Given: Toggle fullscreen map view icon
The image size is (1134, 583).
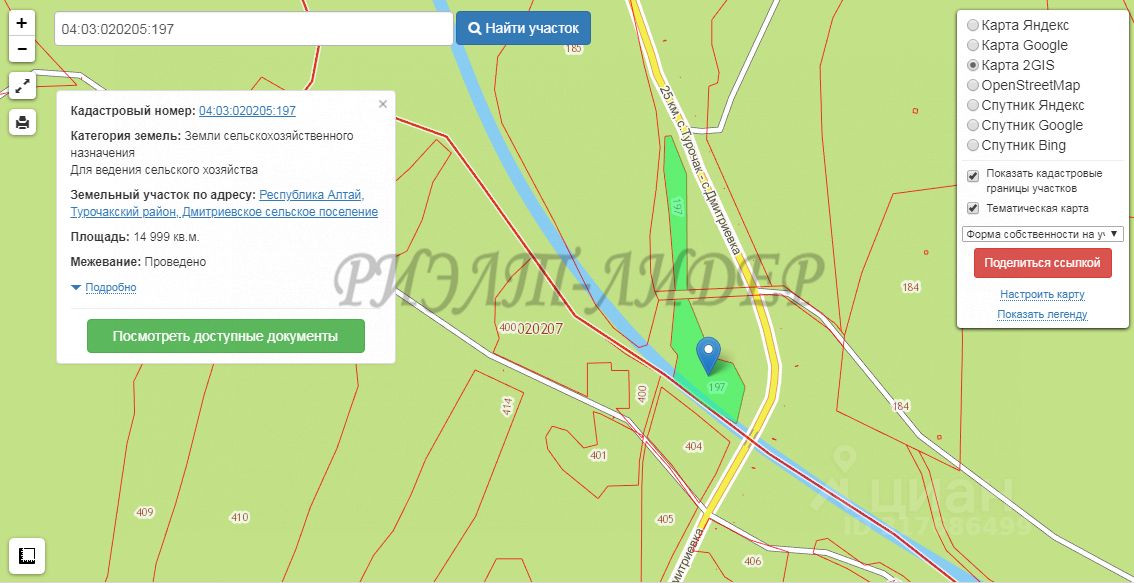Looking at the screenshot, I should [22, 86].
